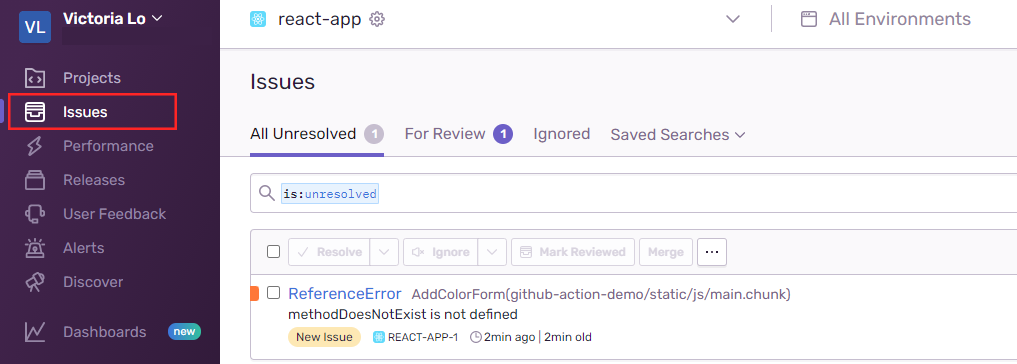Click the Releases box icon
Viewport: 1017px width, 364px height.
click(x=34, y=180)
